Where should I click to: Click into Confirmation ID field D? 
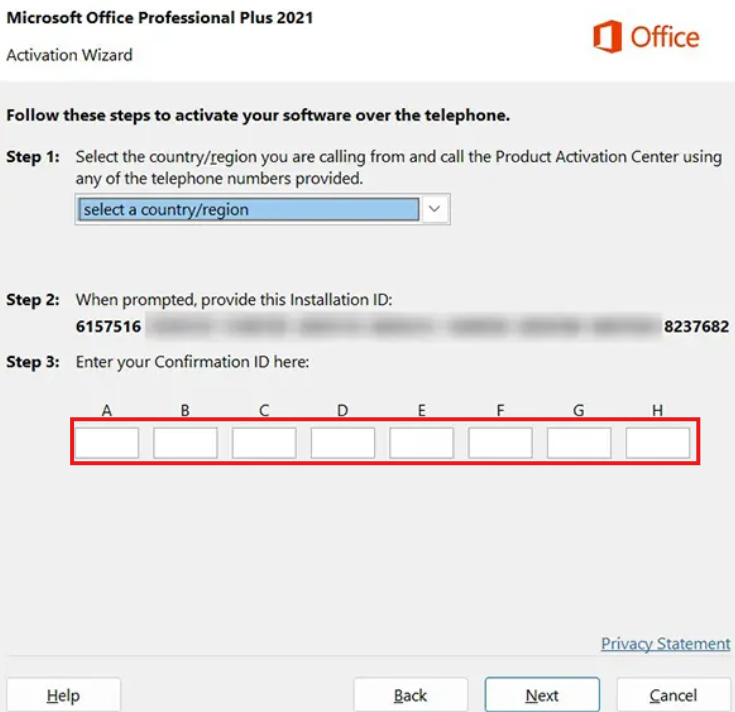[x=343, y=443]
